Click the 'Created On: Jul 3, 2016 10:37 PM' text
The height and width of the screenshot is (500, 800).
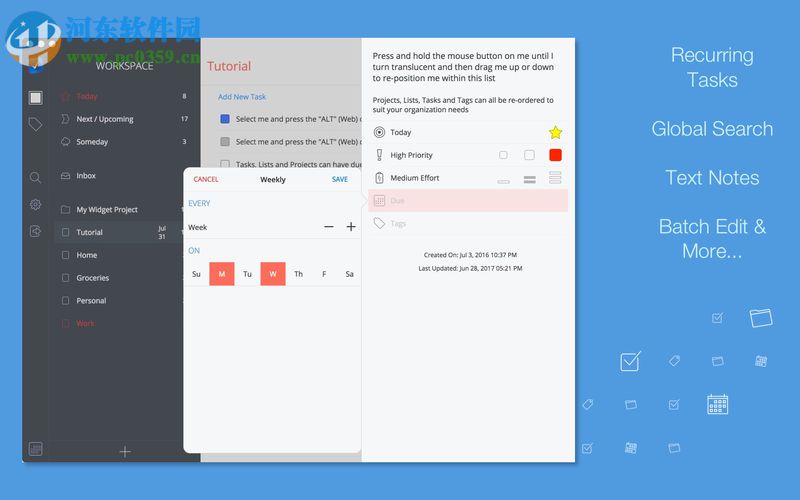coord(470,255)
